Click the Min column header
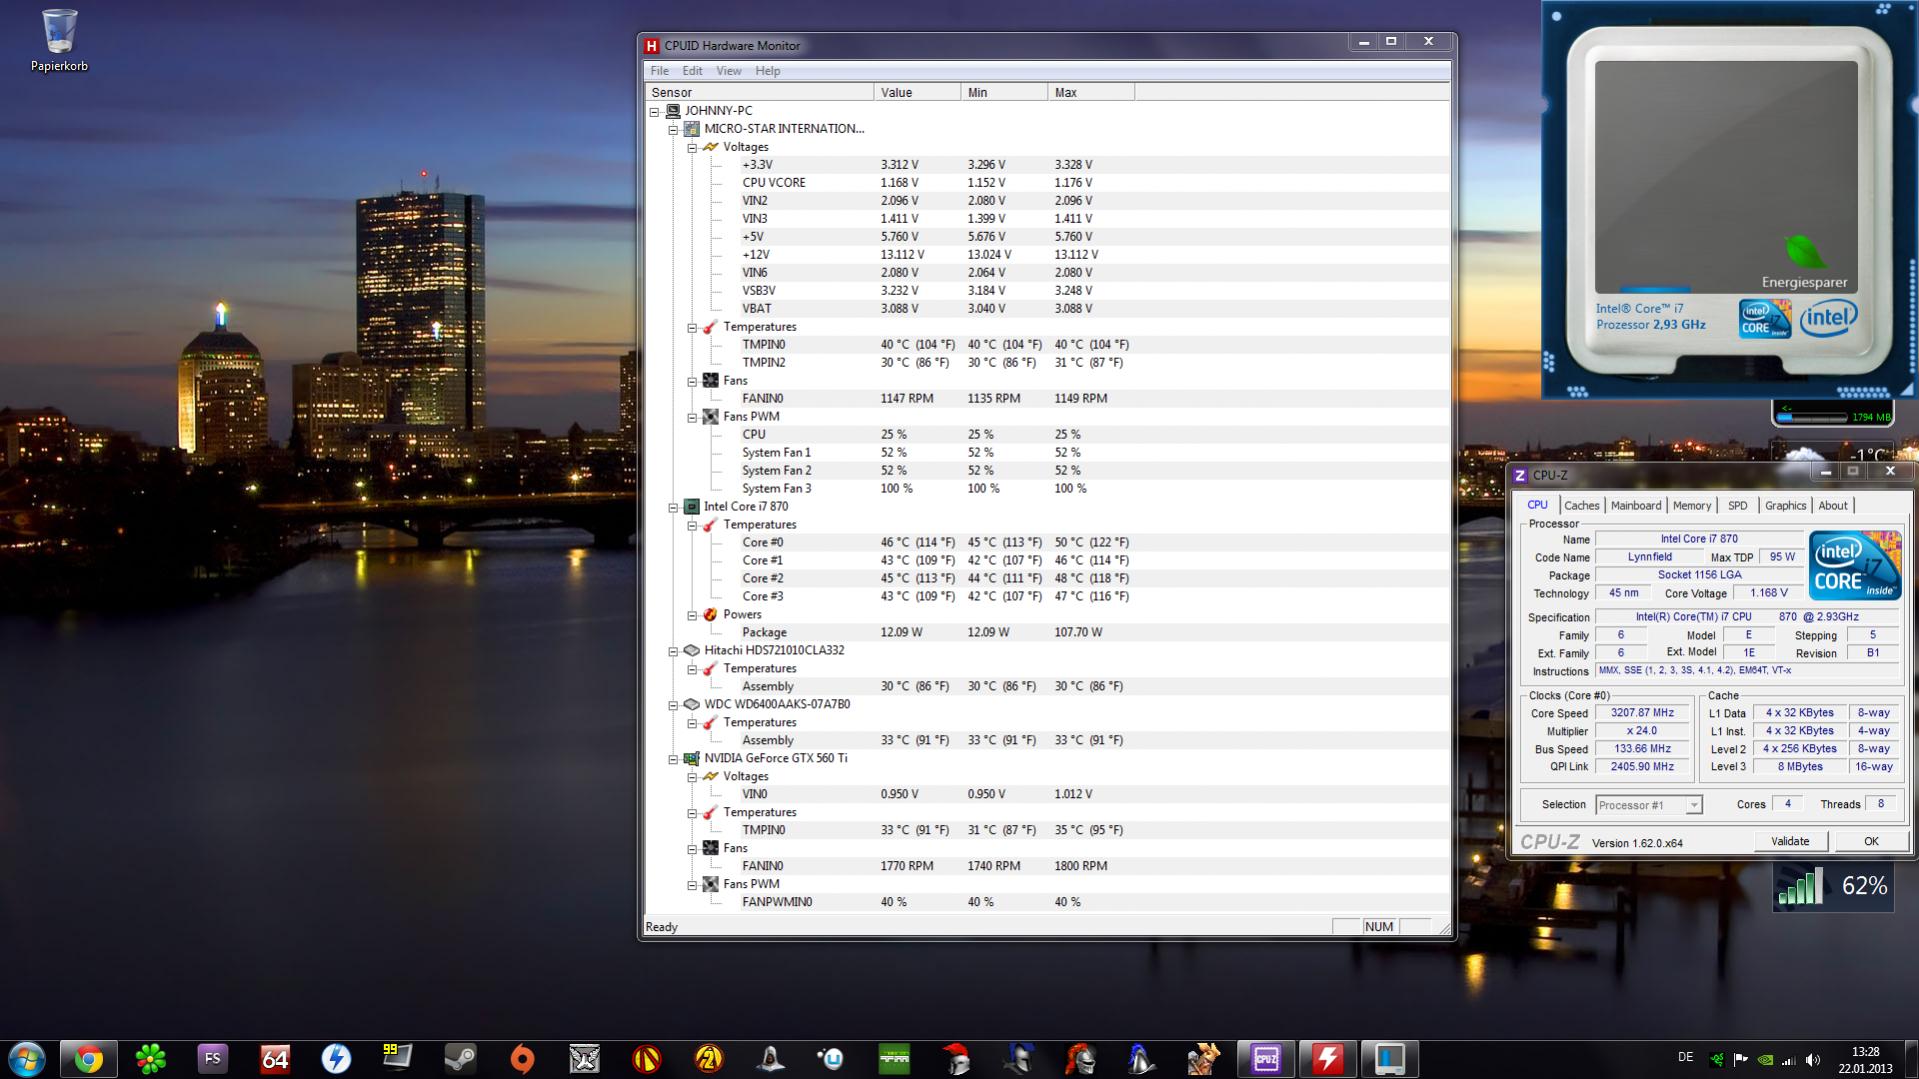This screenshot has height=1079, width=1919. (x=1004, y=92)
